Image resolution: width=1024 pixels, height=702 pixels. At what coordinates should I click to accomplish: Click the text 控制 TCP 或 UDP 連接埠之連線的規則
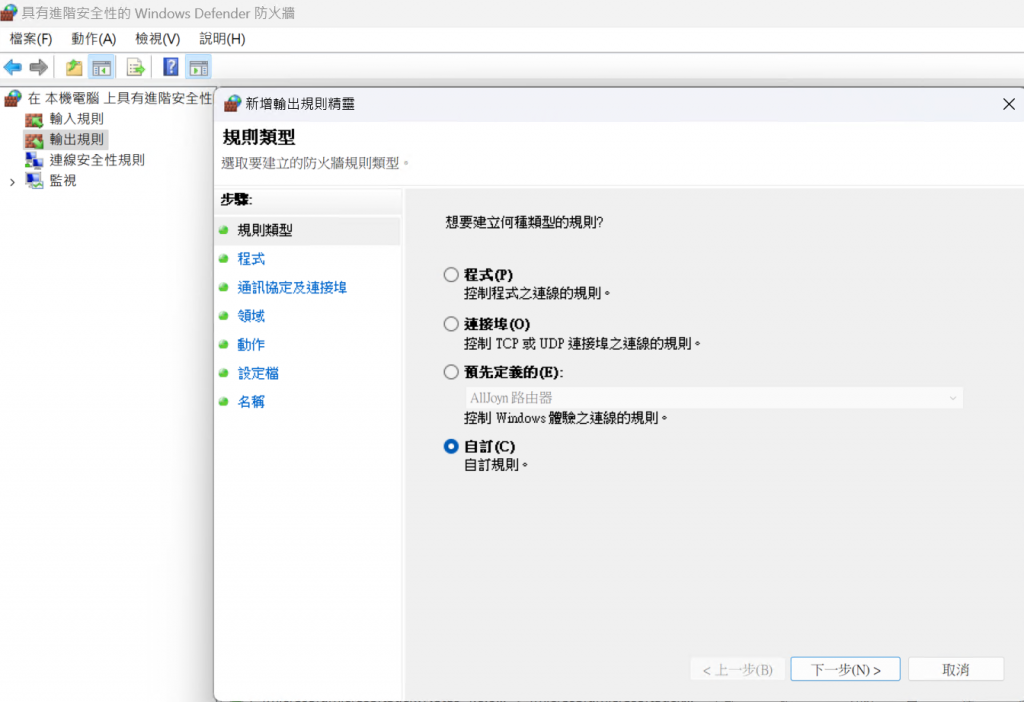pyautogui.click(x=582, y=343)
